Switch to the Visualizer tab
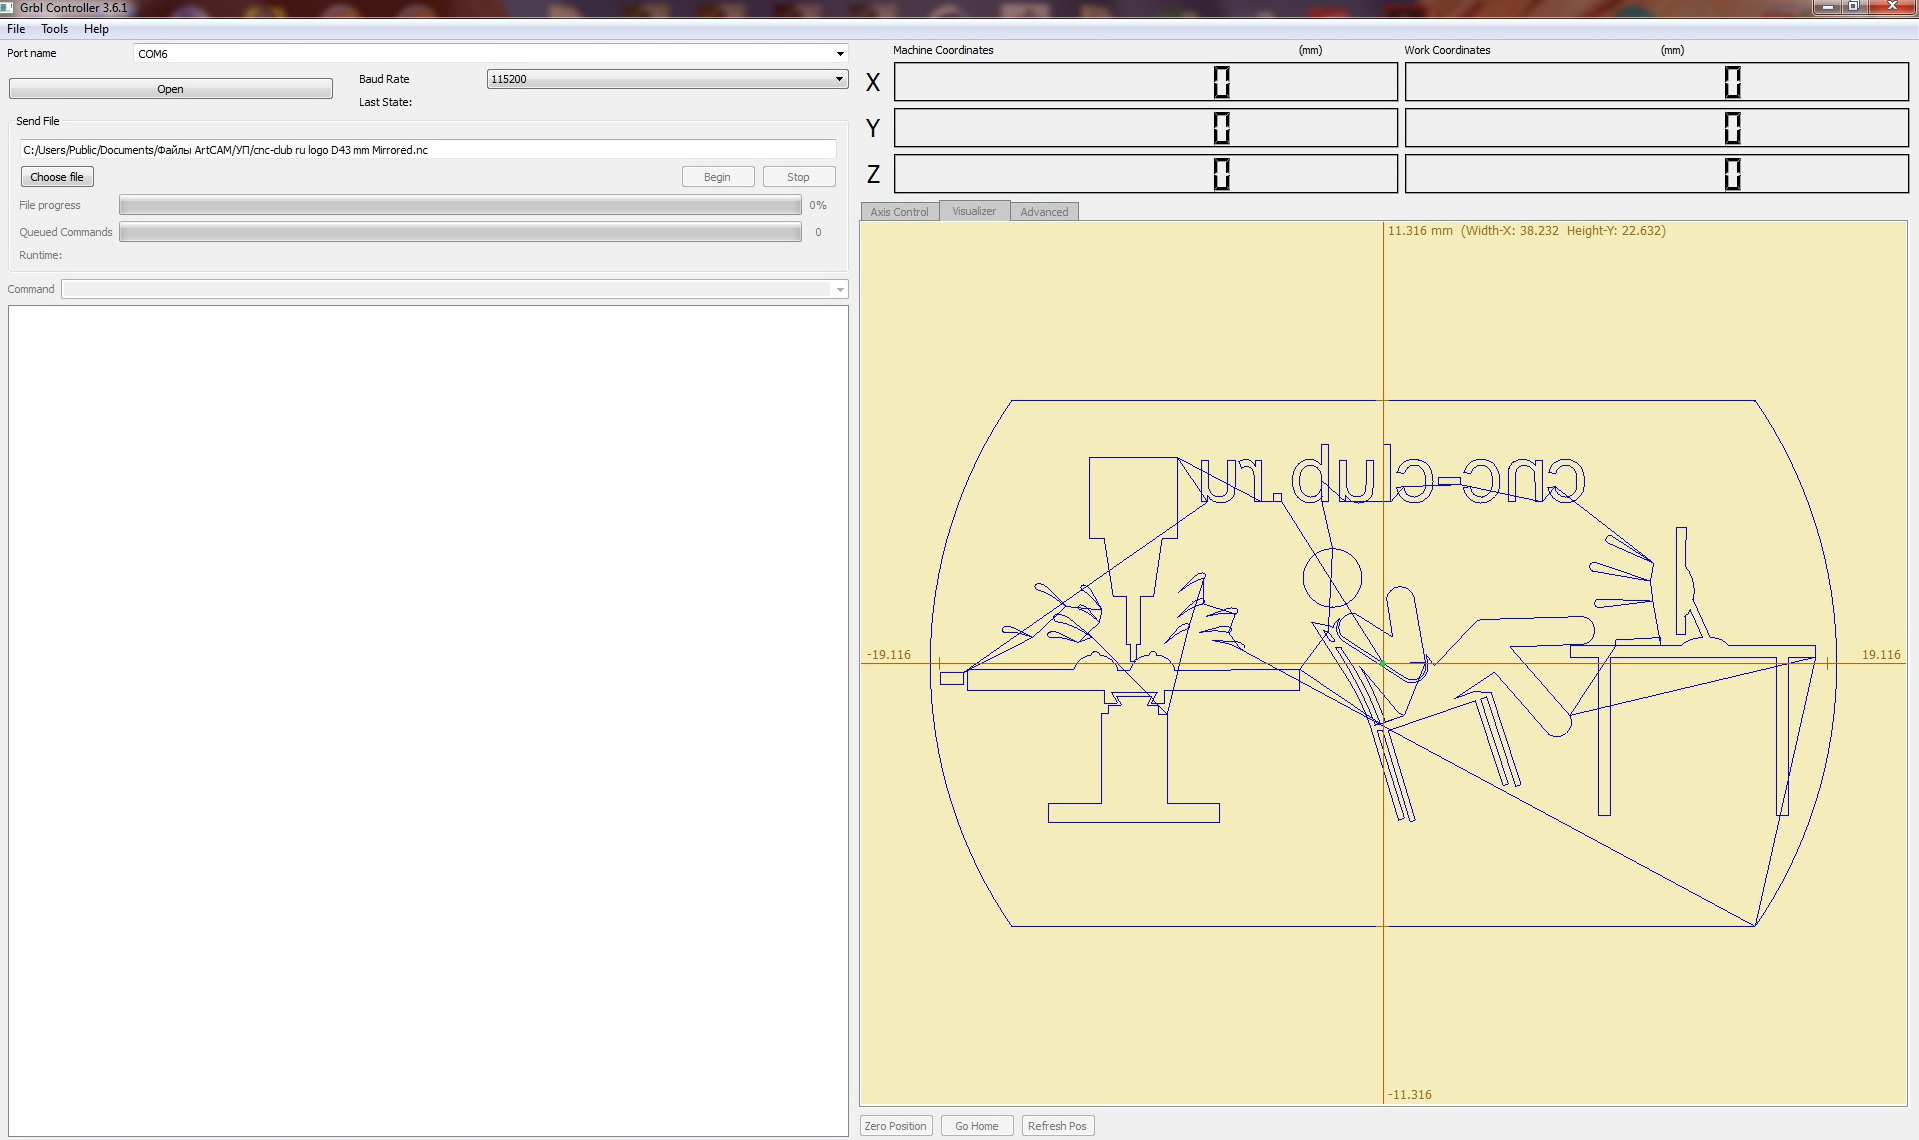The height and width of the screenshot is (1140, 1919). (974, 211)
